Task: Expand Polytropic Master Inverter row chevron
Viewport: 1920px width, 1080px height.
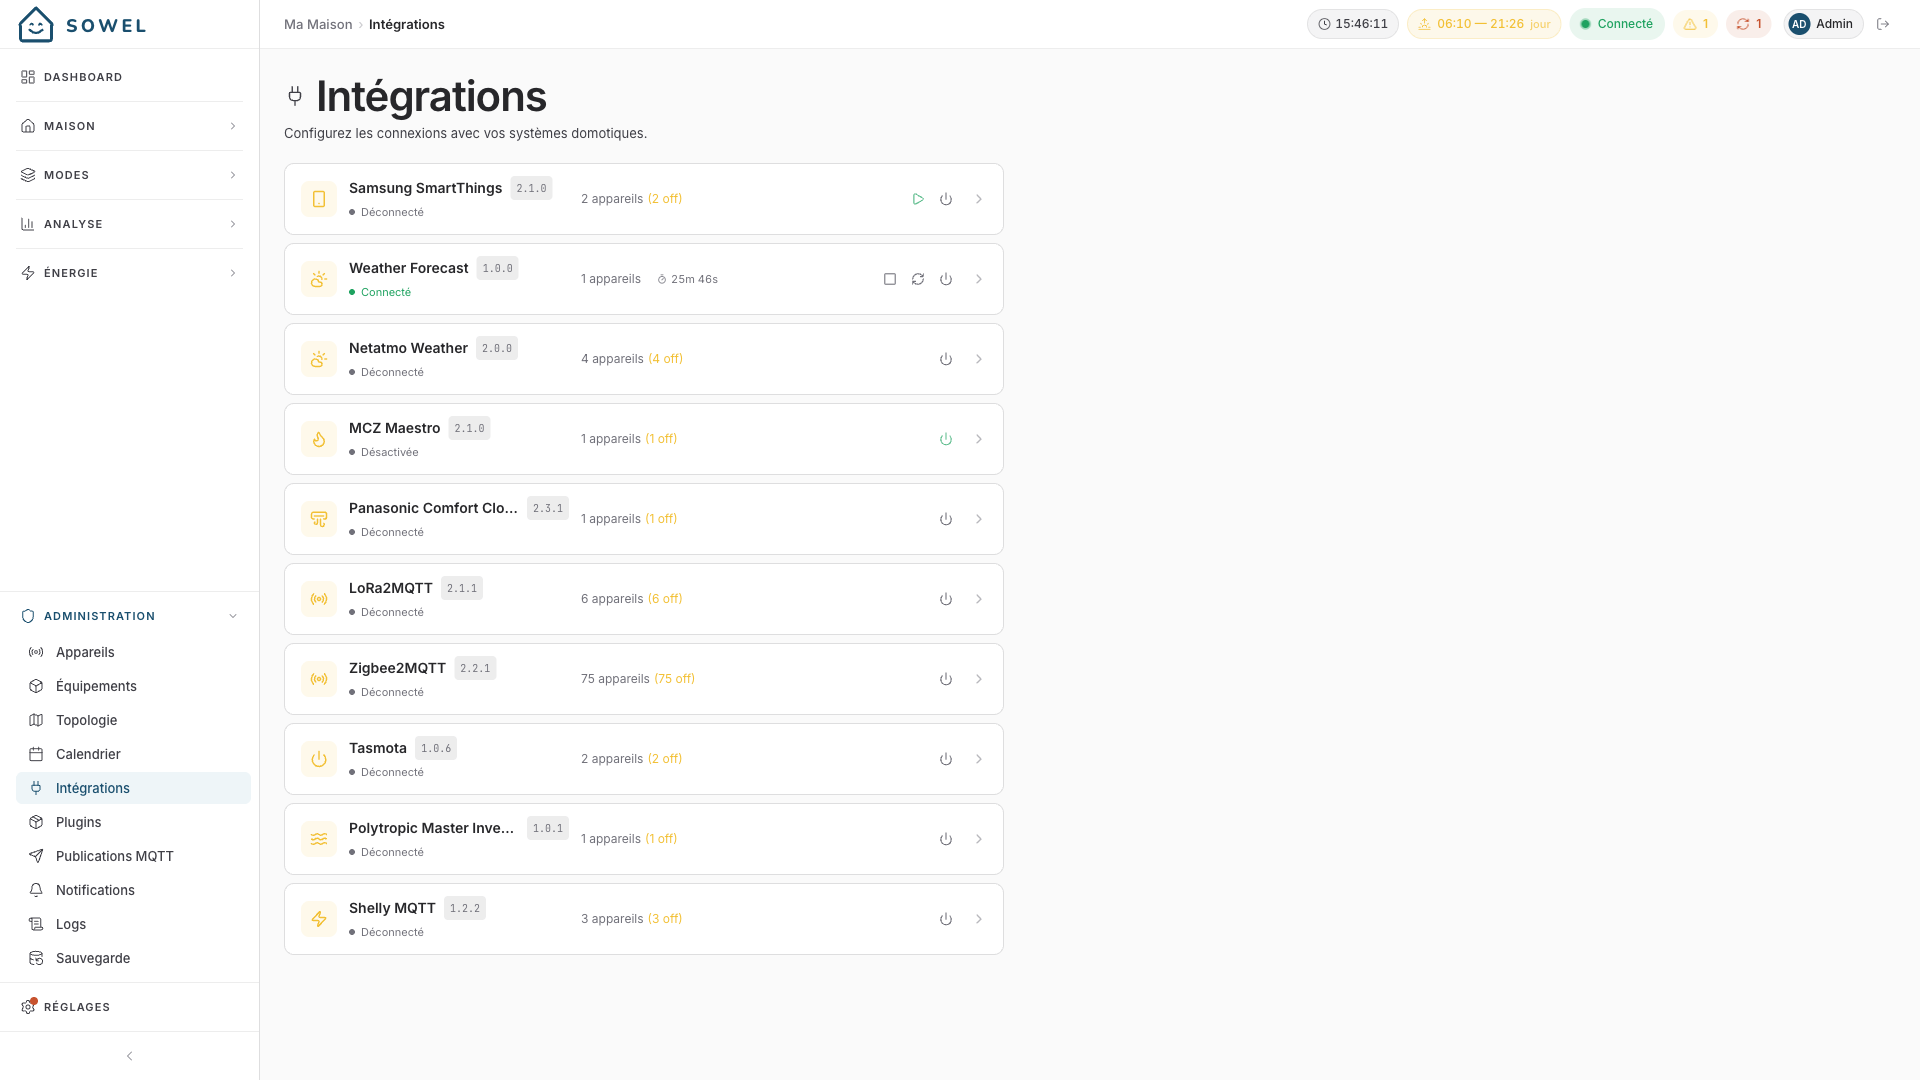Action: point(979,839)
